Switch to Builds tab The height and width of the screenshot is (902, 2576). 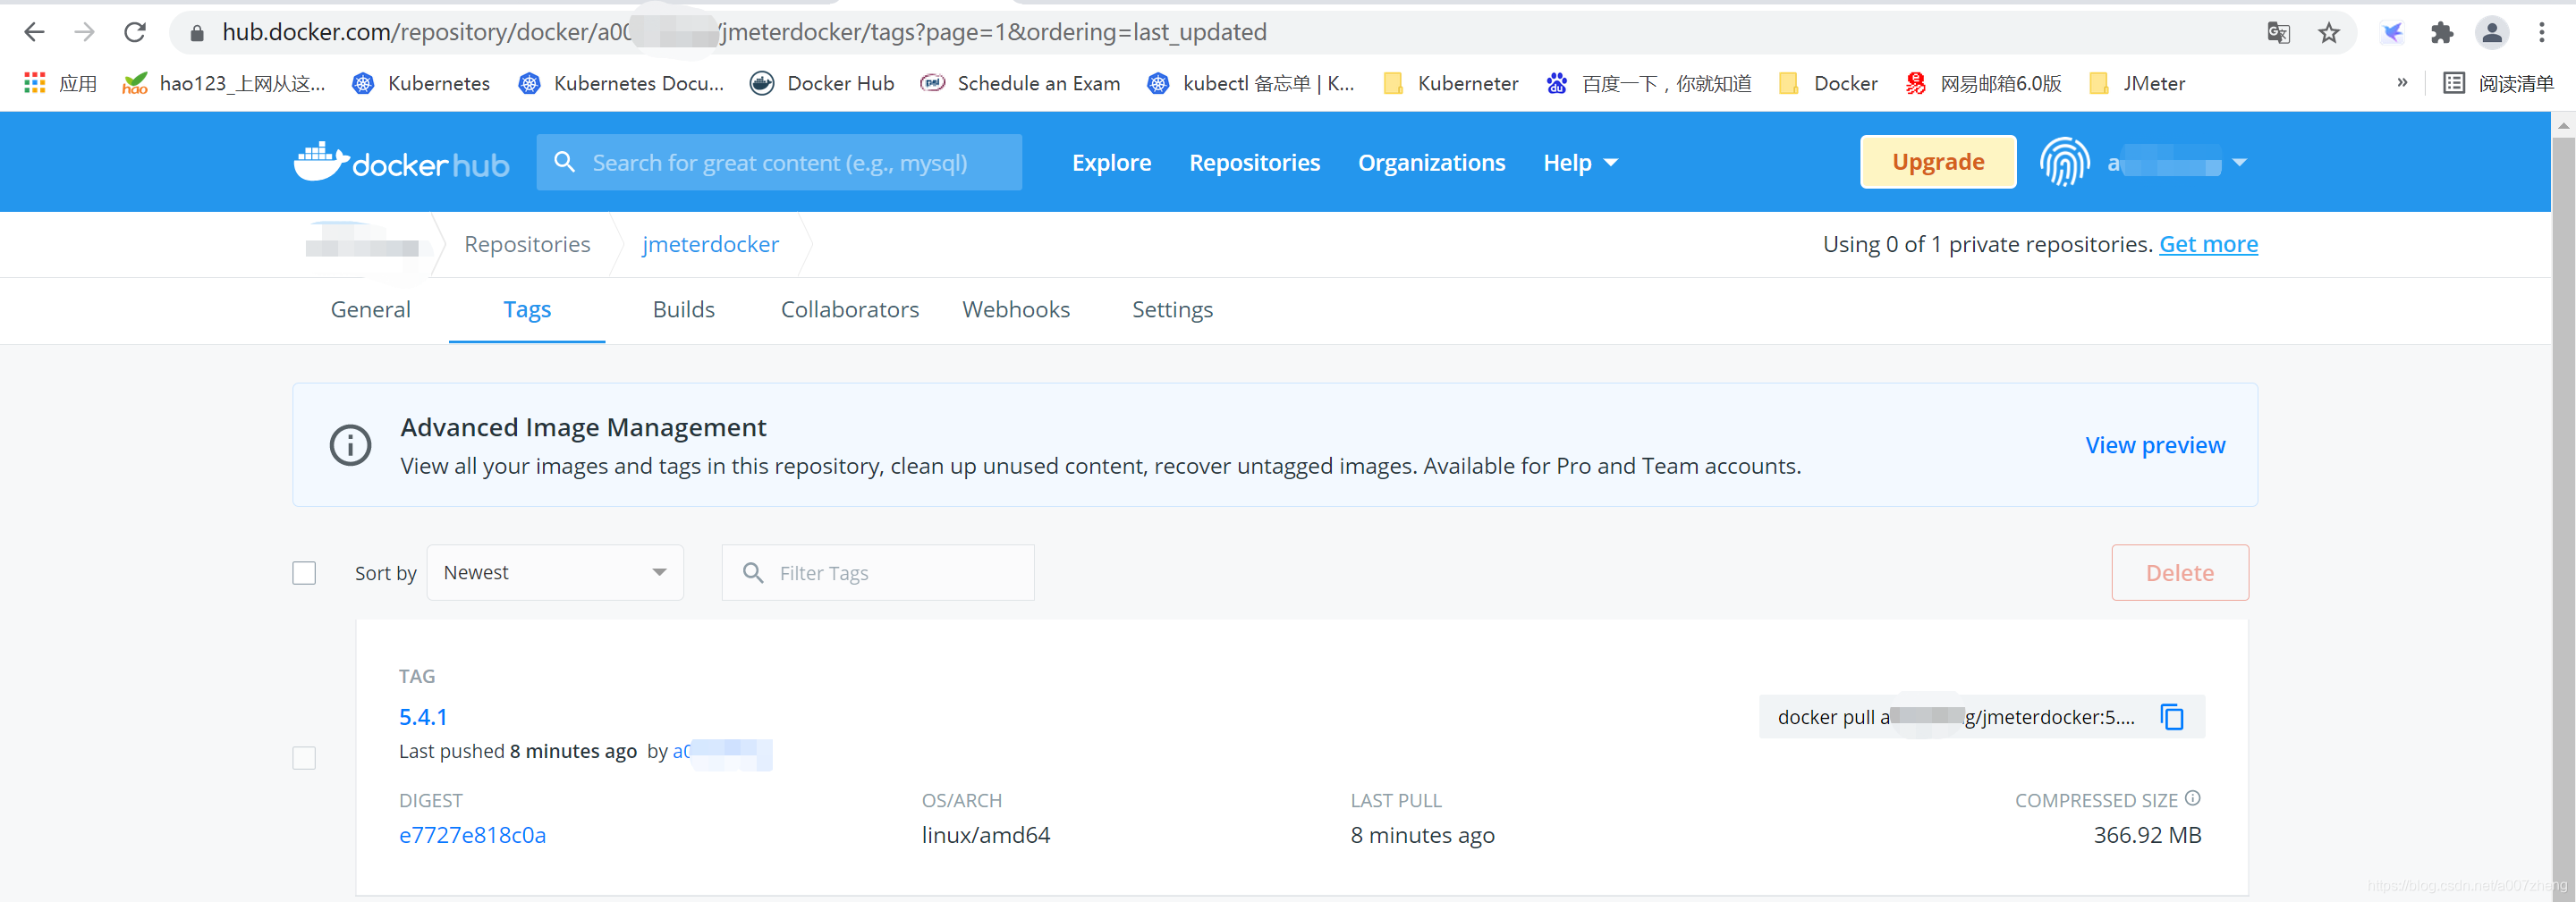[683, 310]
